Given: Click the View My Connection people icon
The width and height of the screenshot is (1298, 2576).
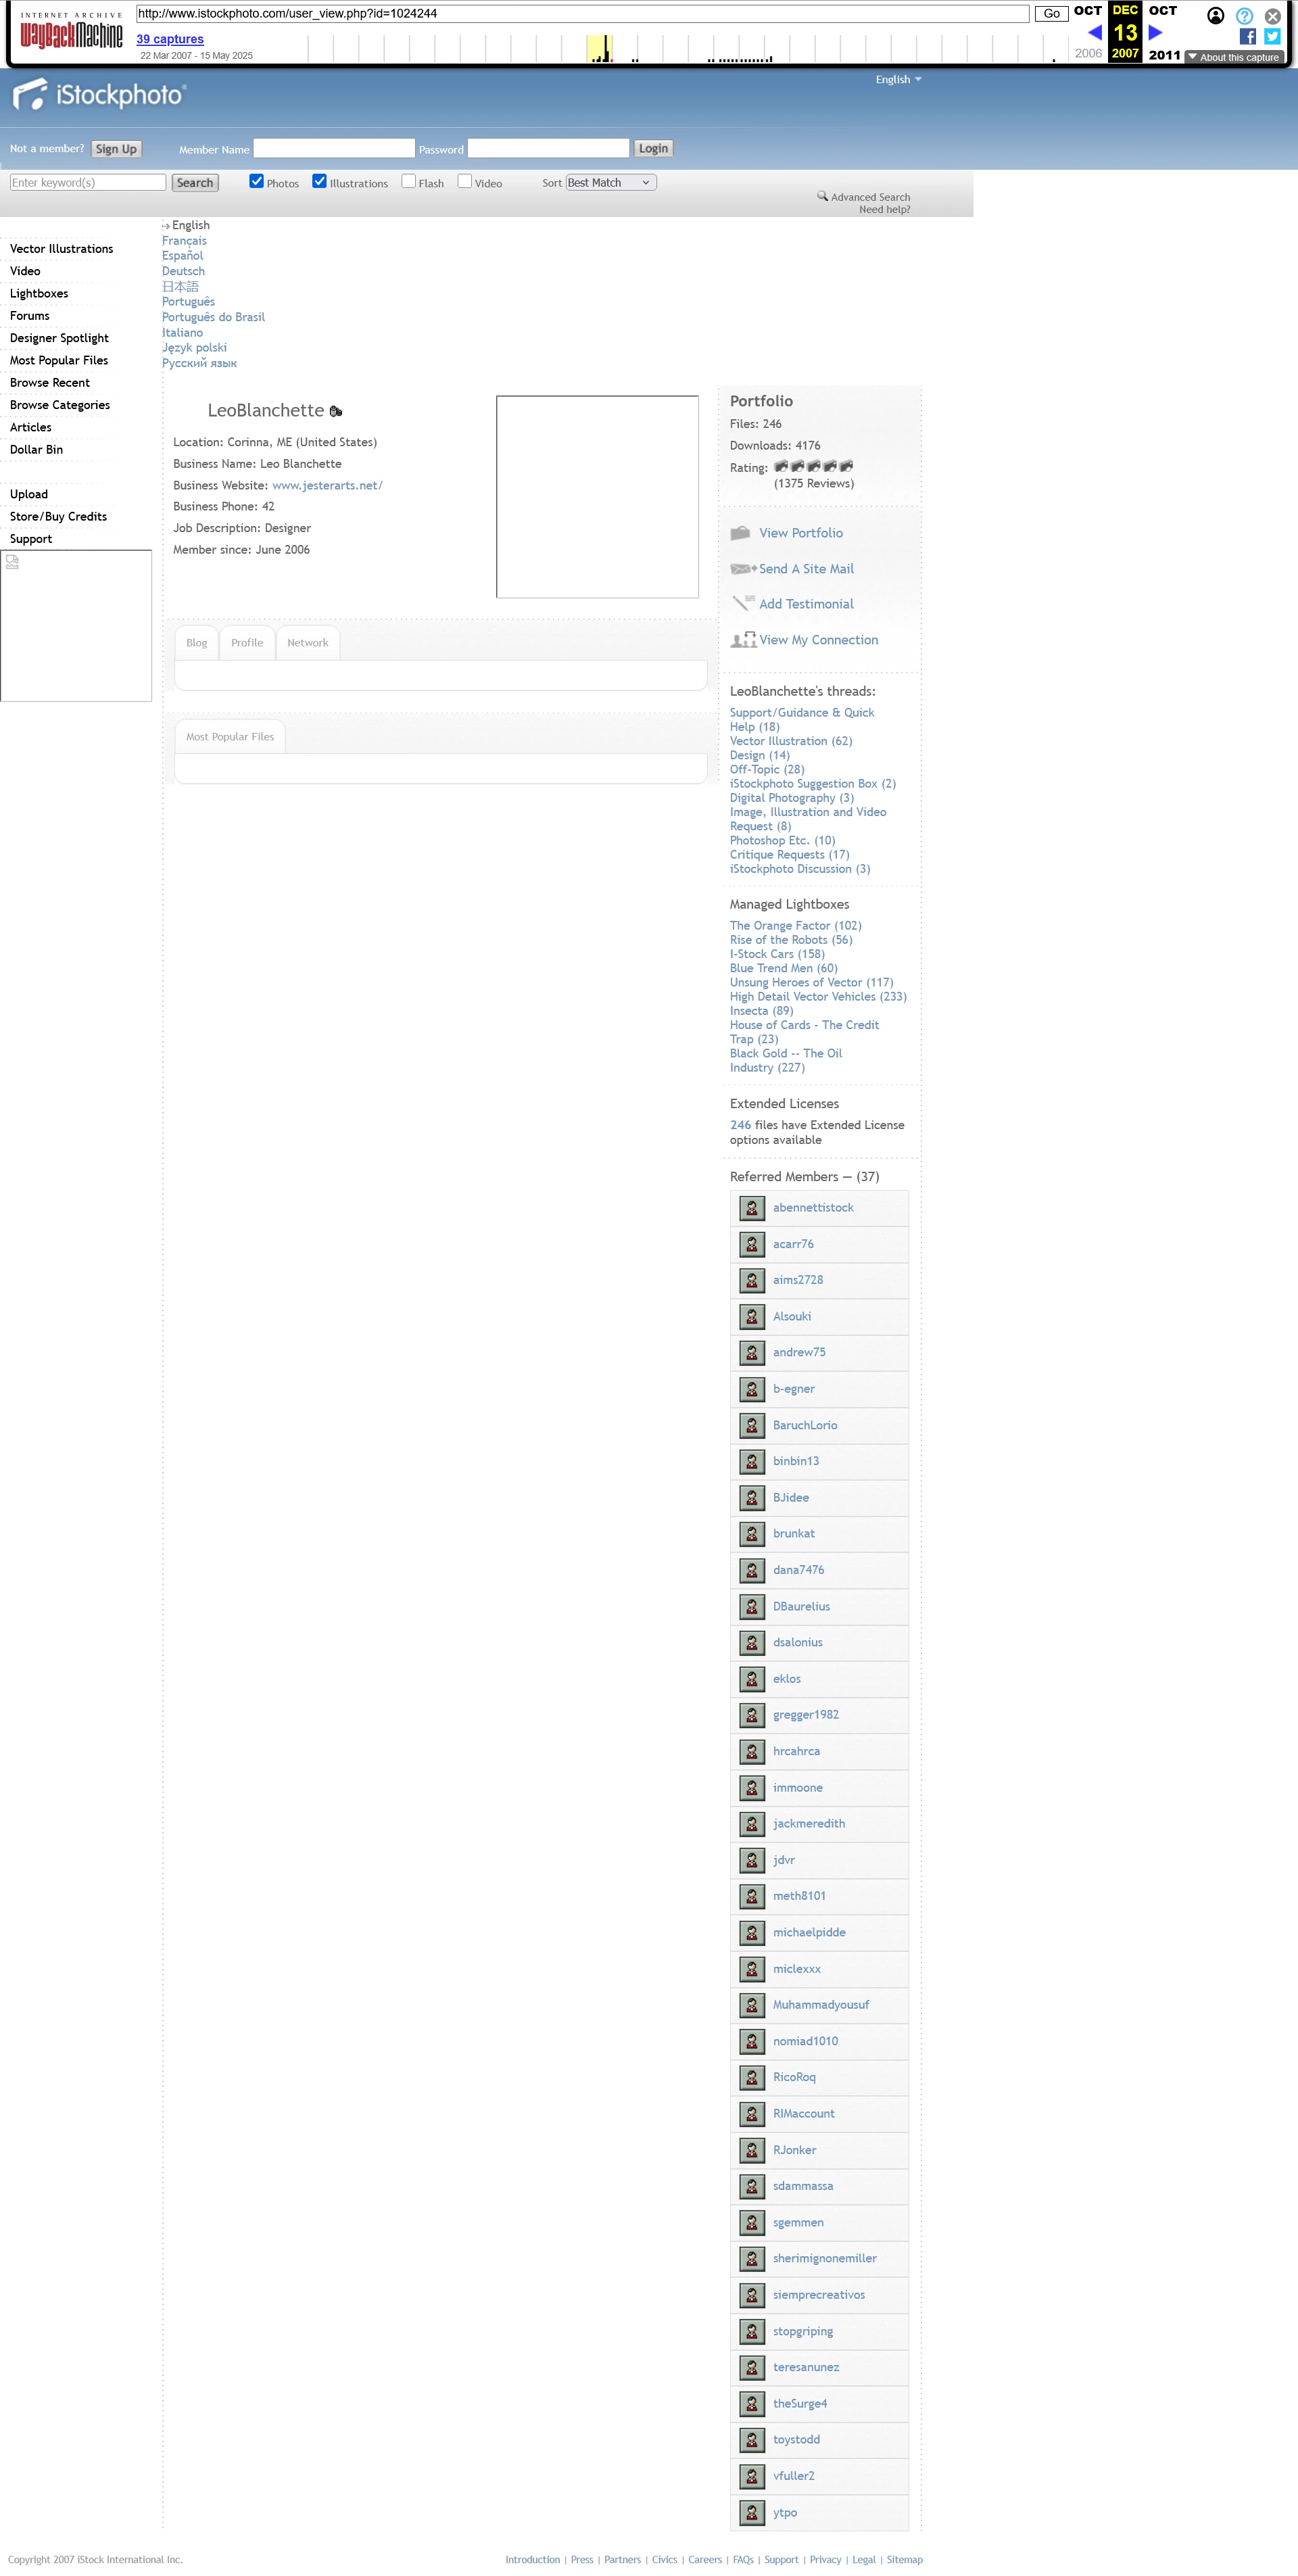Looking at the screenshot, I should click(743, 640).
